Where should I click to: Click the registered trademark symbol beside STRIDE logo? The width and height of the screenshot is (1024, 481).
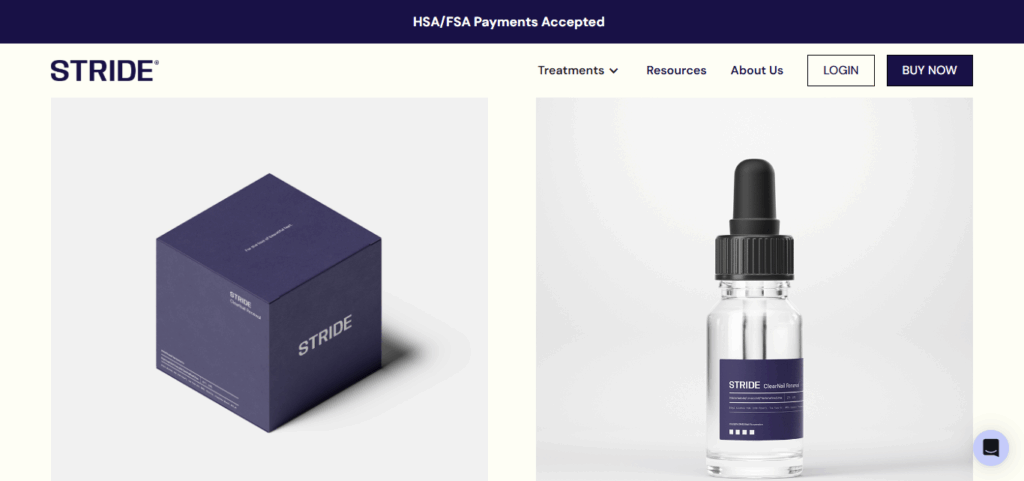tap(156, 63)
